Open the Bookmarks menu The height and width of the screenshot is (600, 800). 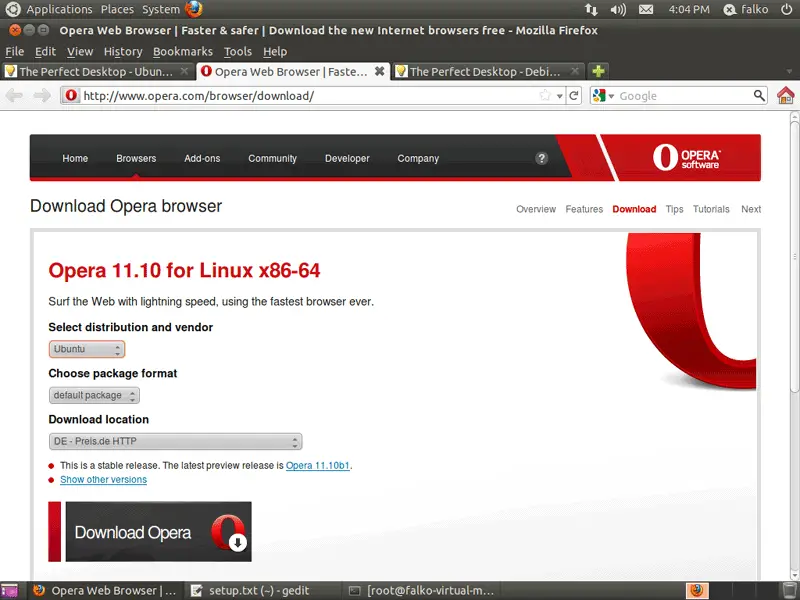coord(183,52)
